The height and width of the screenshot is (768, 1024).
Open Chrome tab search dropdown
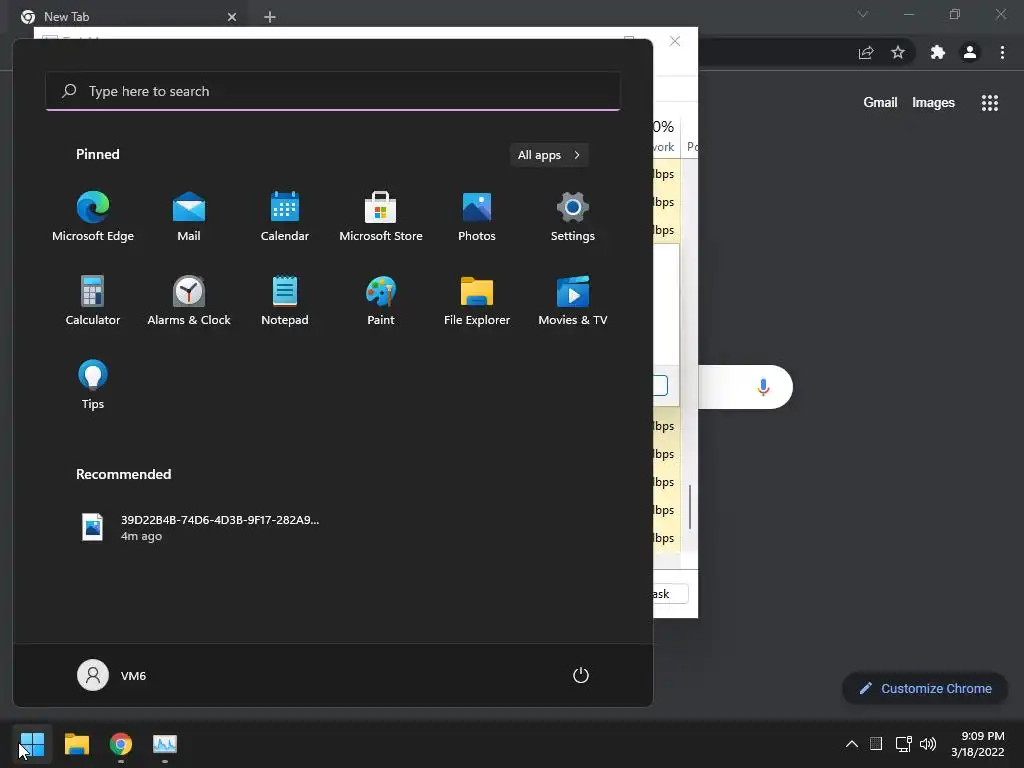(863, 14)
